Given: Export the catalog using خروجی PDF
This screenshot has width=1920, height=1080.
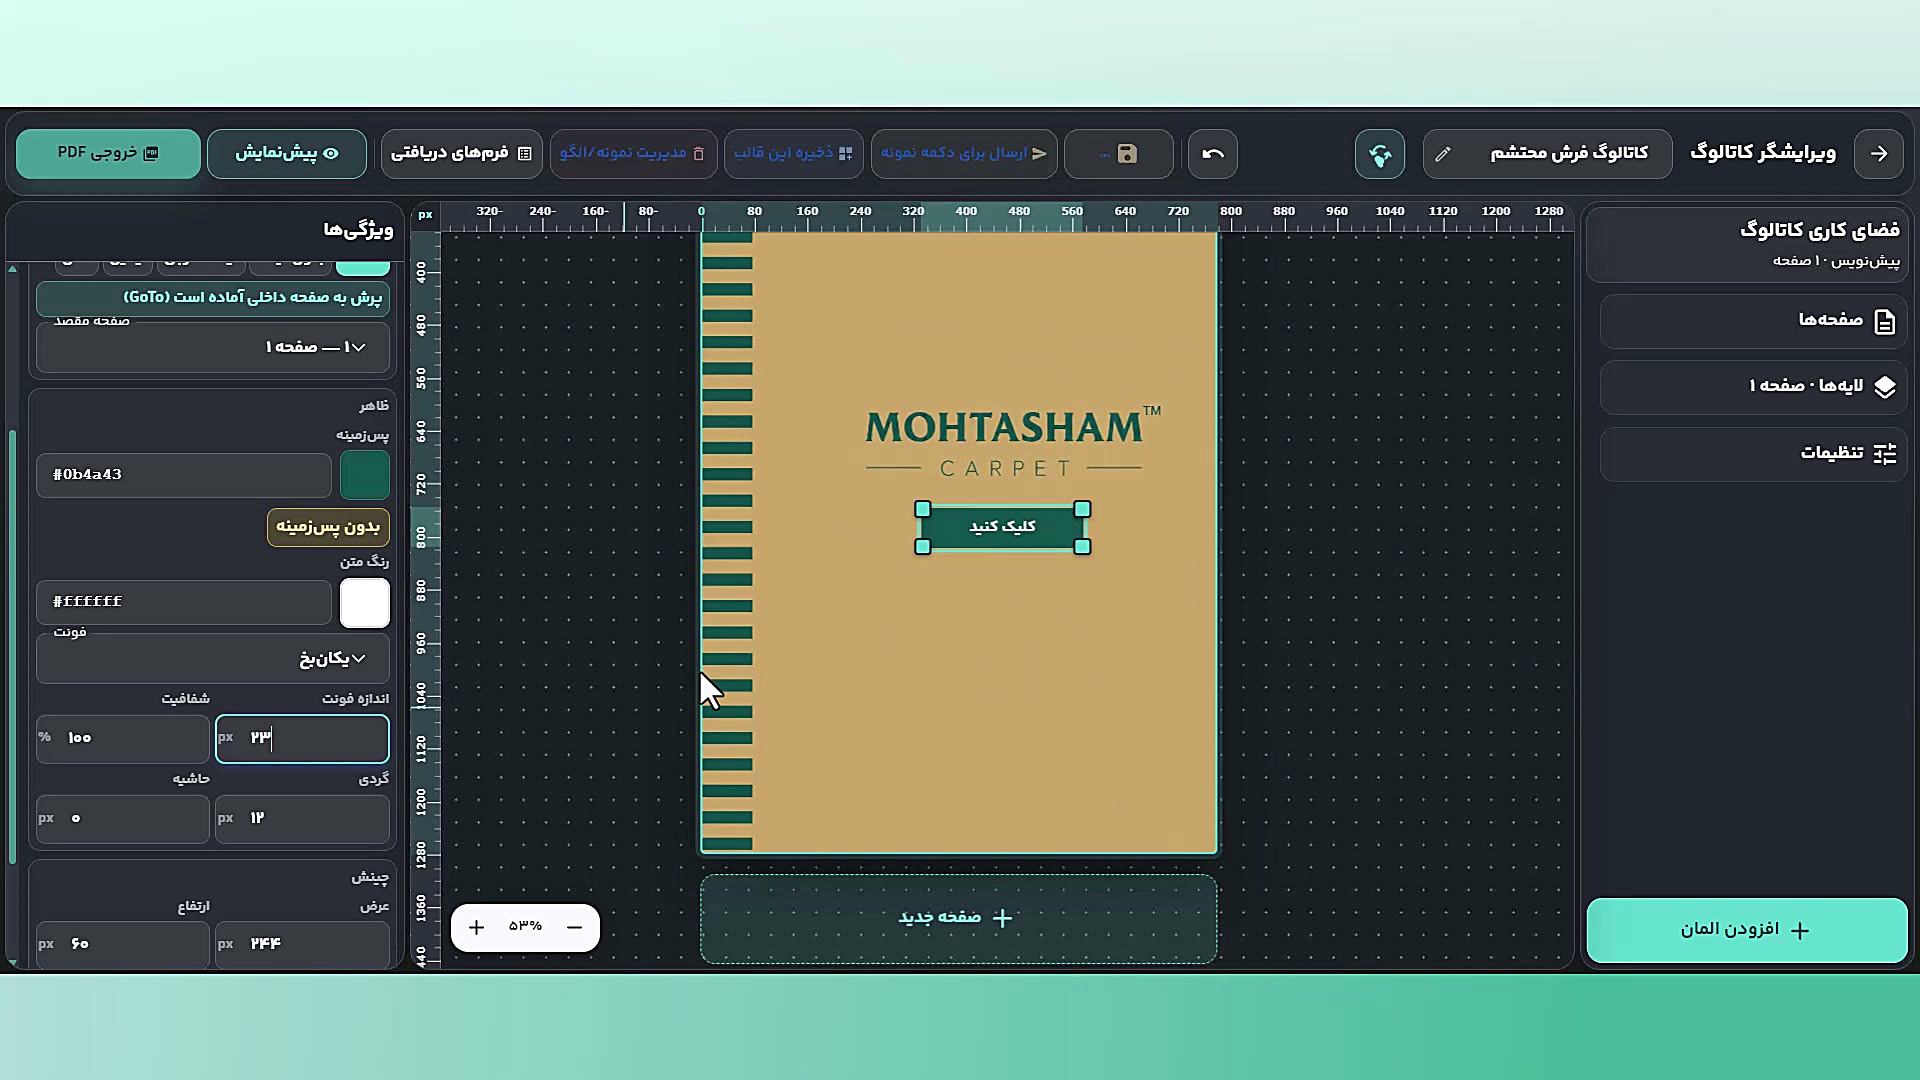Looking at the screenshot, I should pos(108,154).
